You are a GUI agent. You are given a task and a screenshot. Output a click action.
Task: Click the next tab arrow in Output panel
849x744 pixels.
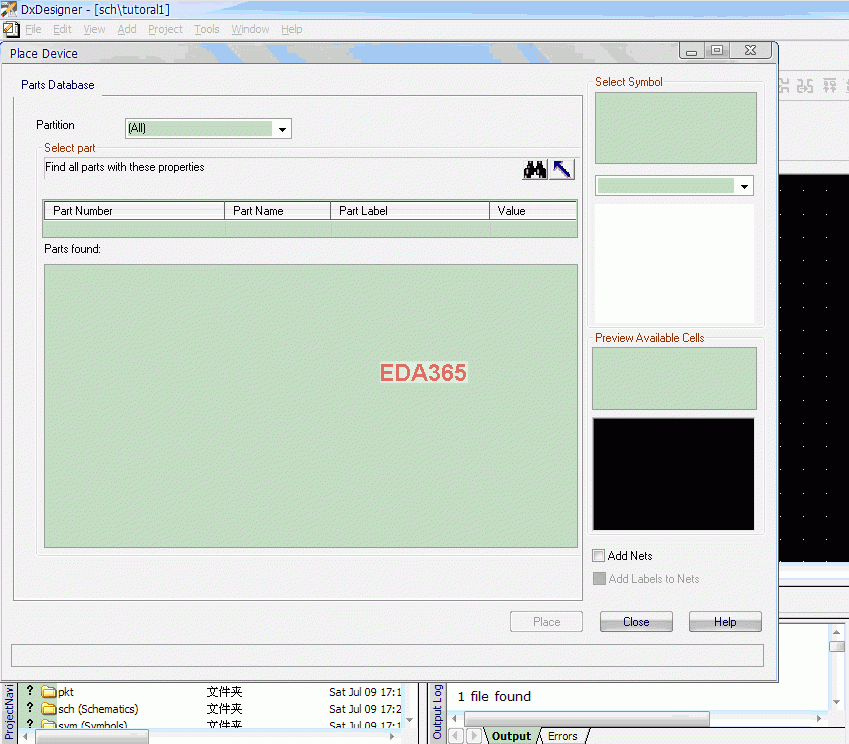(474, 736)
